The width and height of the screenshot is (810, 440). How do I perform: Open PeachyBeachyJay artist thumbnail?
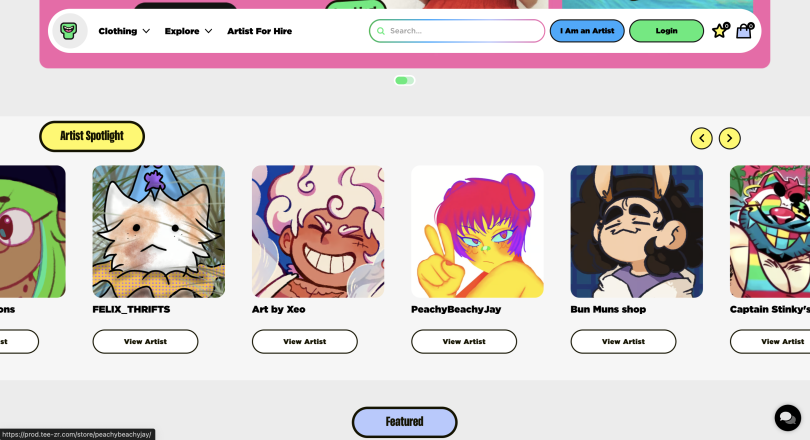pyautogui.click(x=477, y=231)
